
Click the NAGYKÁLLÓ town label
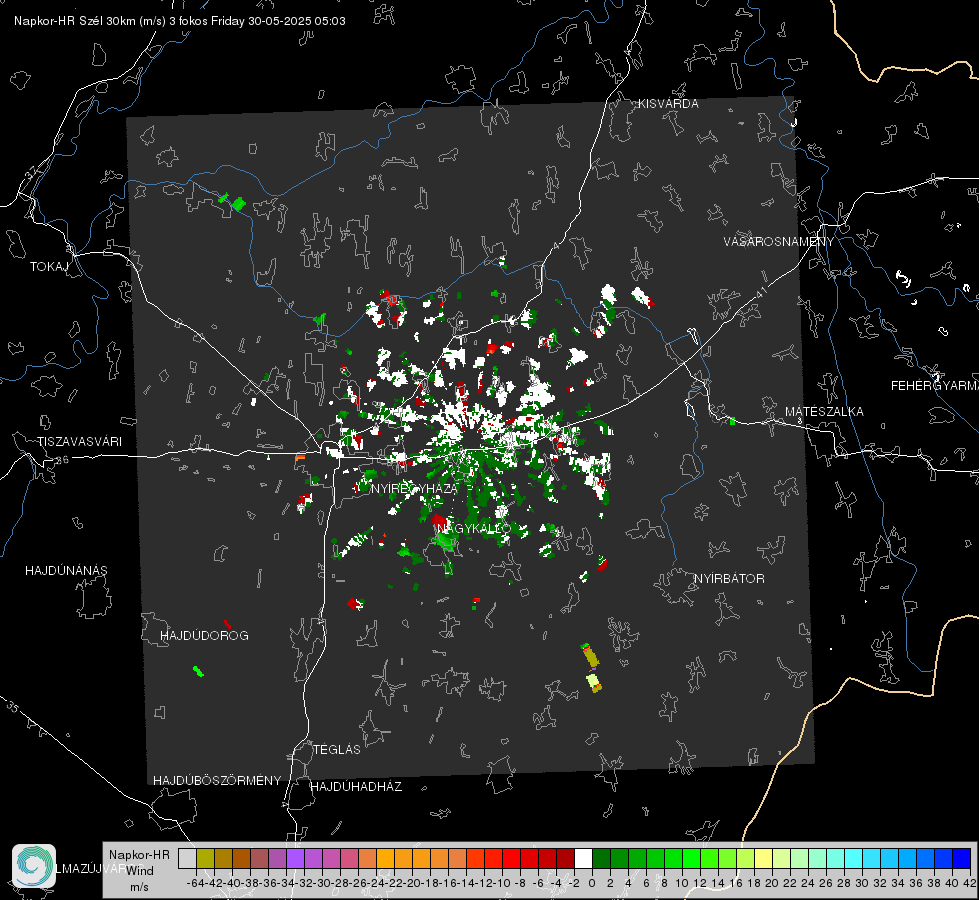click(x=474, y=528)
